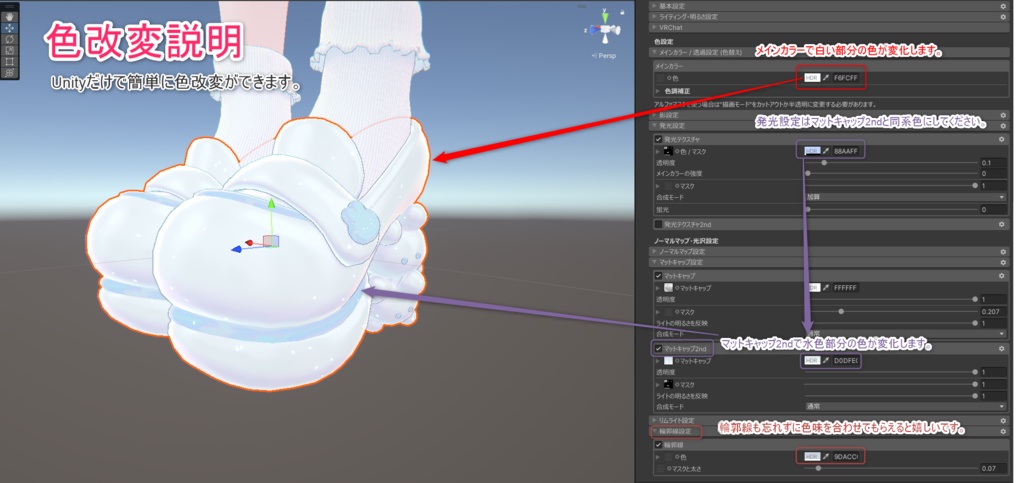Screen dimensions: 1024x483
Task: Open gear menu for リムライト設定
Action: (1002, 420)
